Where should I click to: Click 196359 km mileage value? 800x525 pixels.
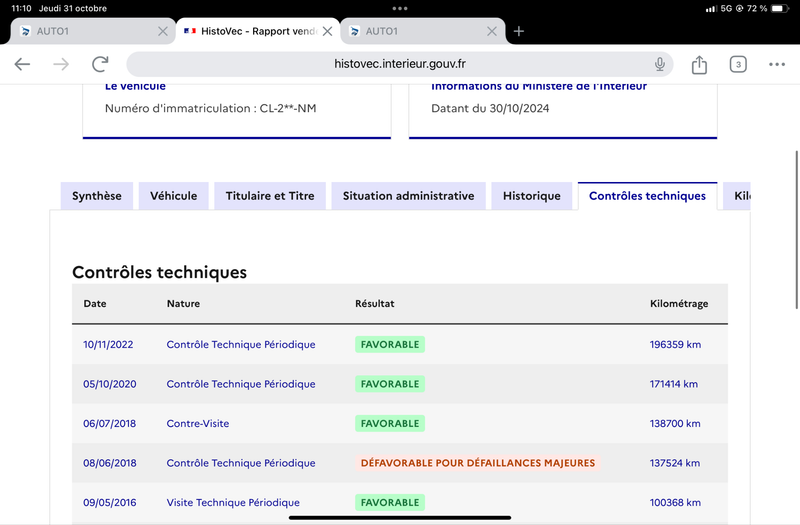[x=675, y=344]
